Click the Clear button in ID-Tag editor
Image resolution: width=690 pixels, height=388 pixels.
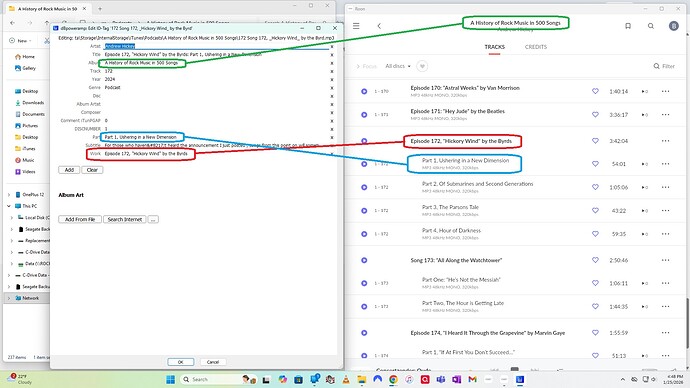coord(92,170)
